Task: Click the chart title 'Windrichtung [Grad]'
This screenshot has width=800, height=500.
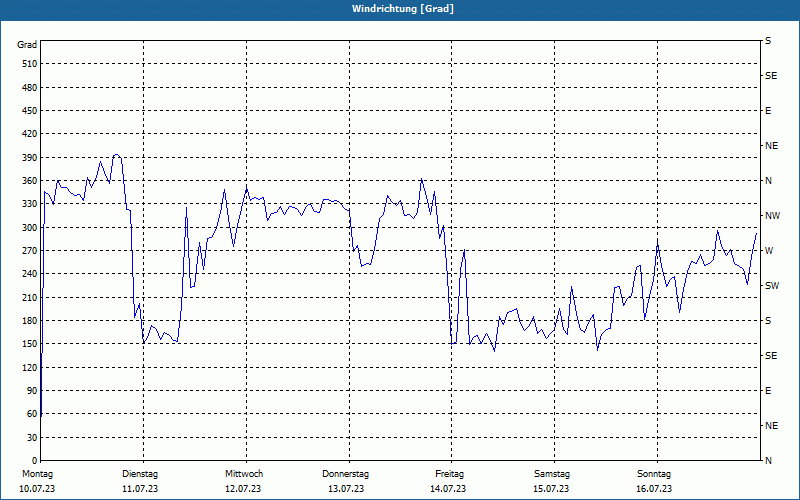Action: point(403,9)
